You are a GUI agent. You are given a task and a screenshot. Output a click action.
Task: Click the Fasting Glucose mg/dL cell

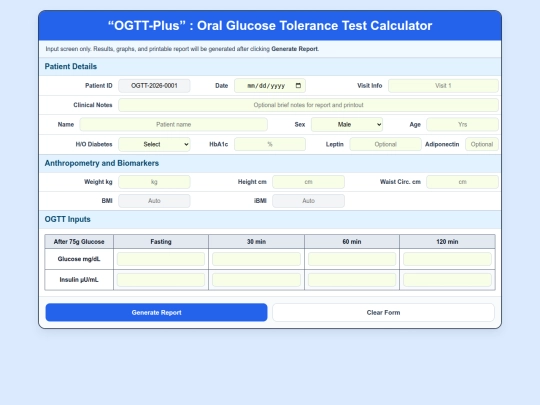pos(161,259)
